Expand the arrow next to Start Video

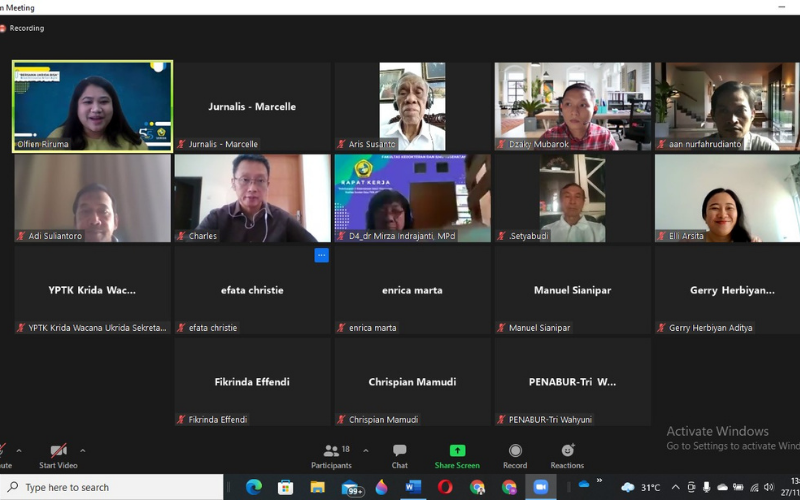coord(83,451)
